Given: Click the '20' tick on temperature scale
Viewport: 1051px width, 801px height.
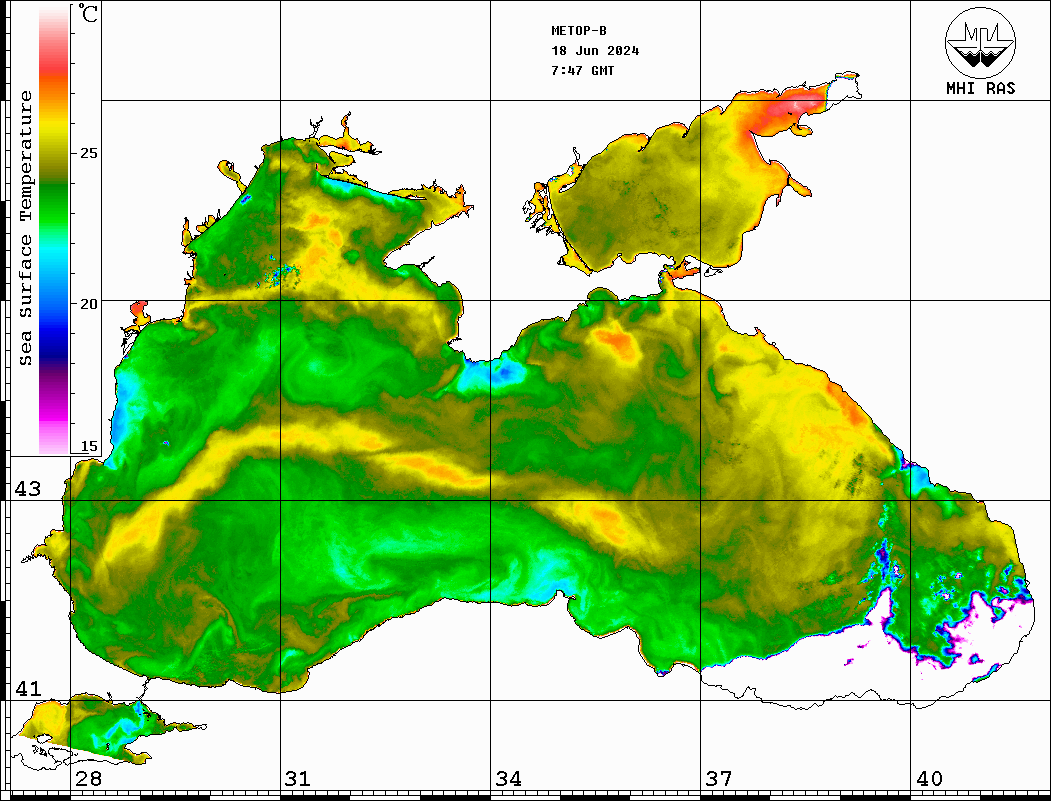Looking at the screenshot, I should [88, 304].
